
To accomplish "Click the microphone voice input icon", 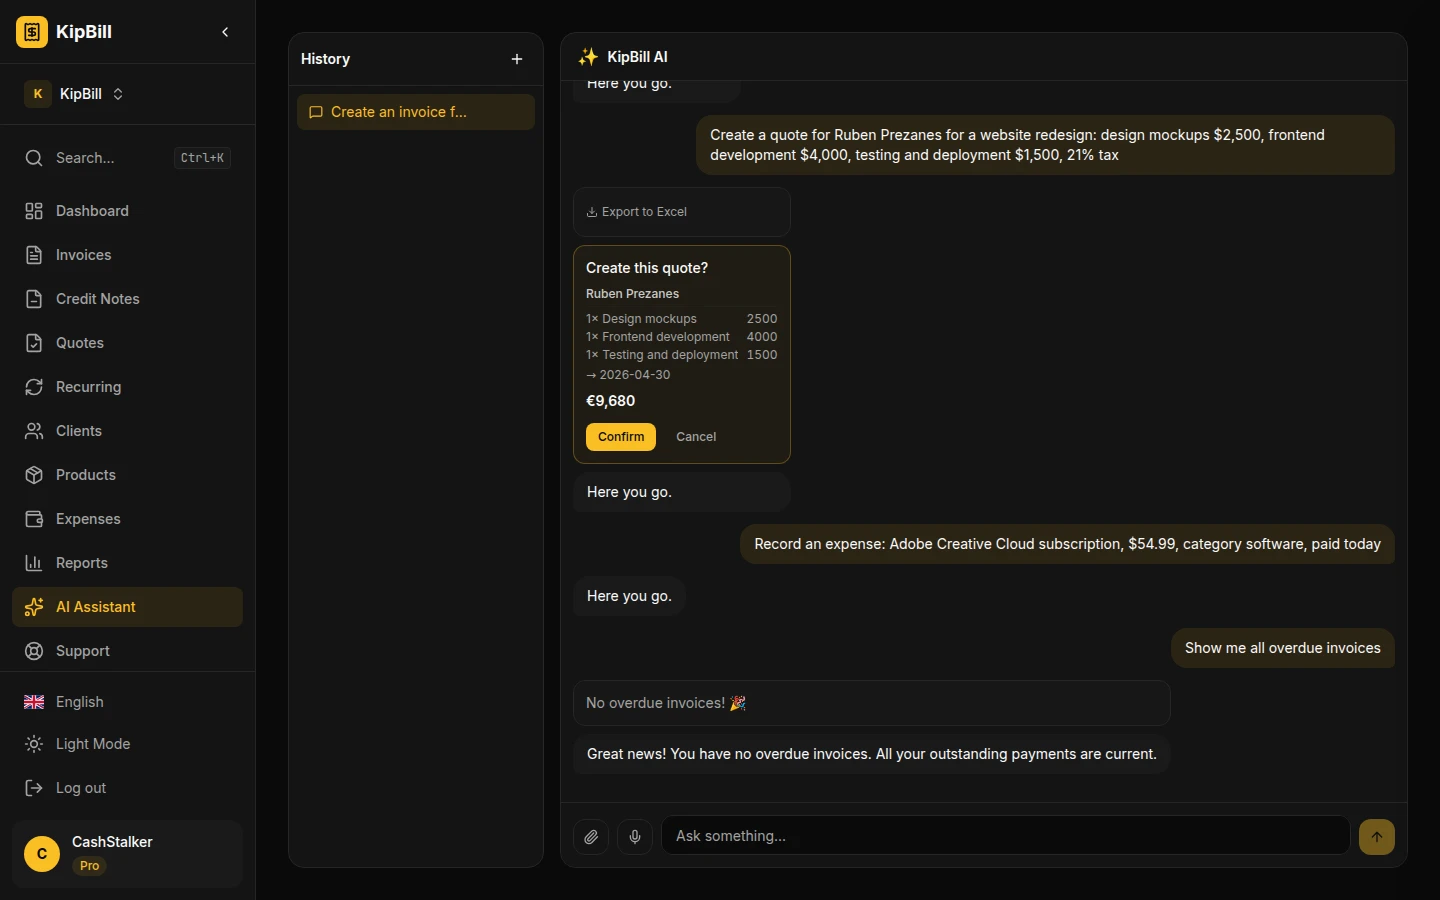I will 635,836.
